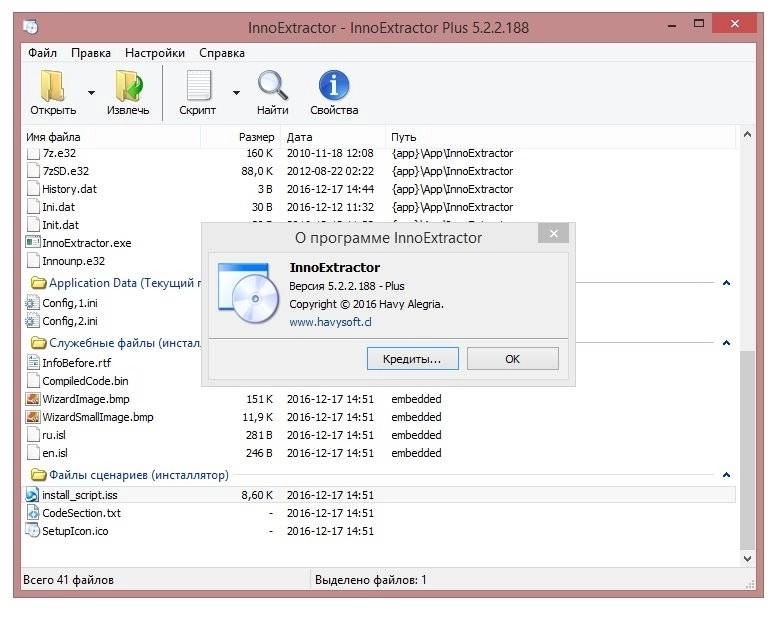Sort by the Дата column header
781x617 pixels.
(332, 137)
